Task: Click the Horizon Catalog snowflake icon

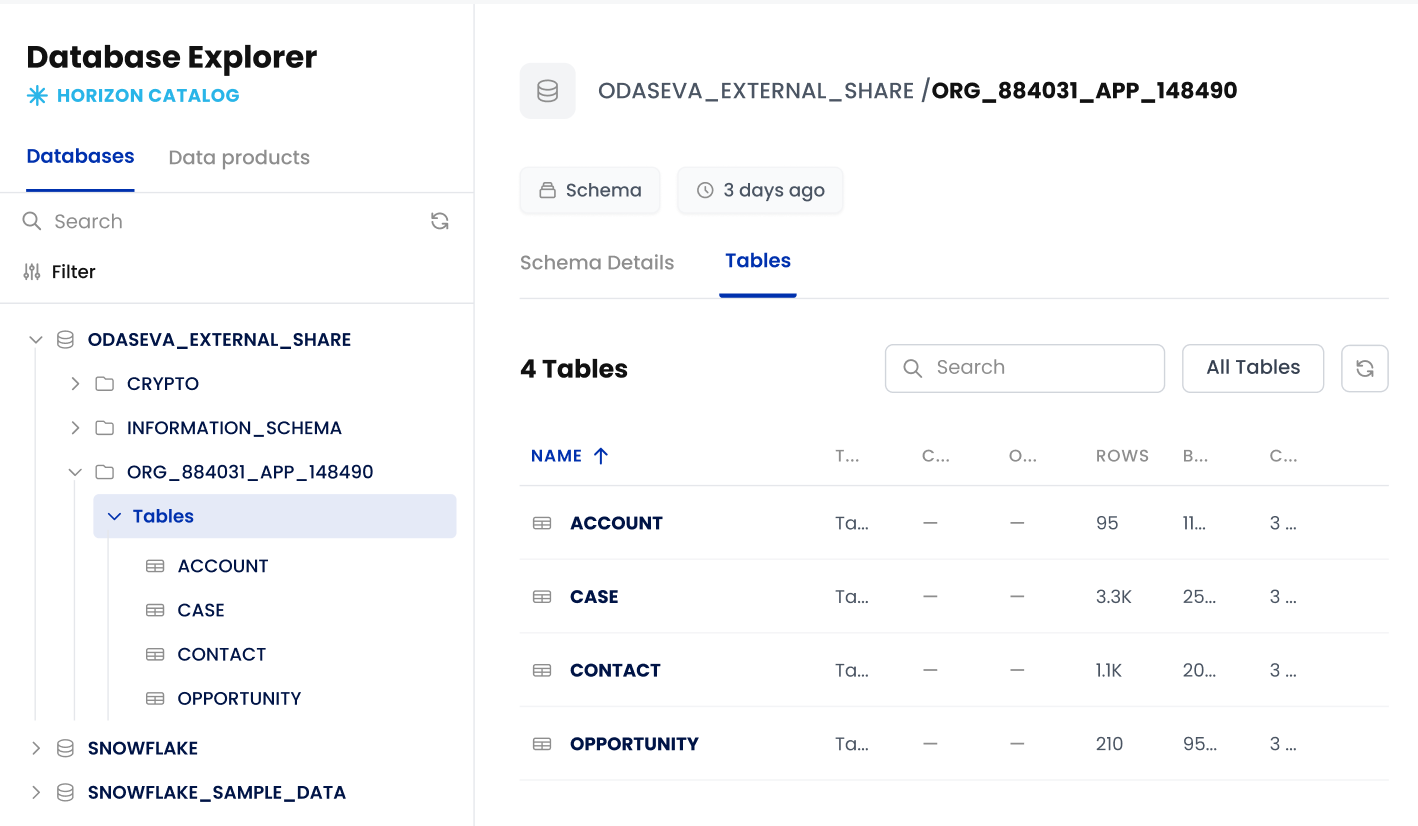Action: point(37,96)
